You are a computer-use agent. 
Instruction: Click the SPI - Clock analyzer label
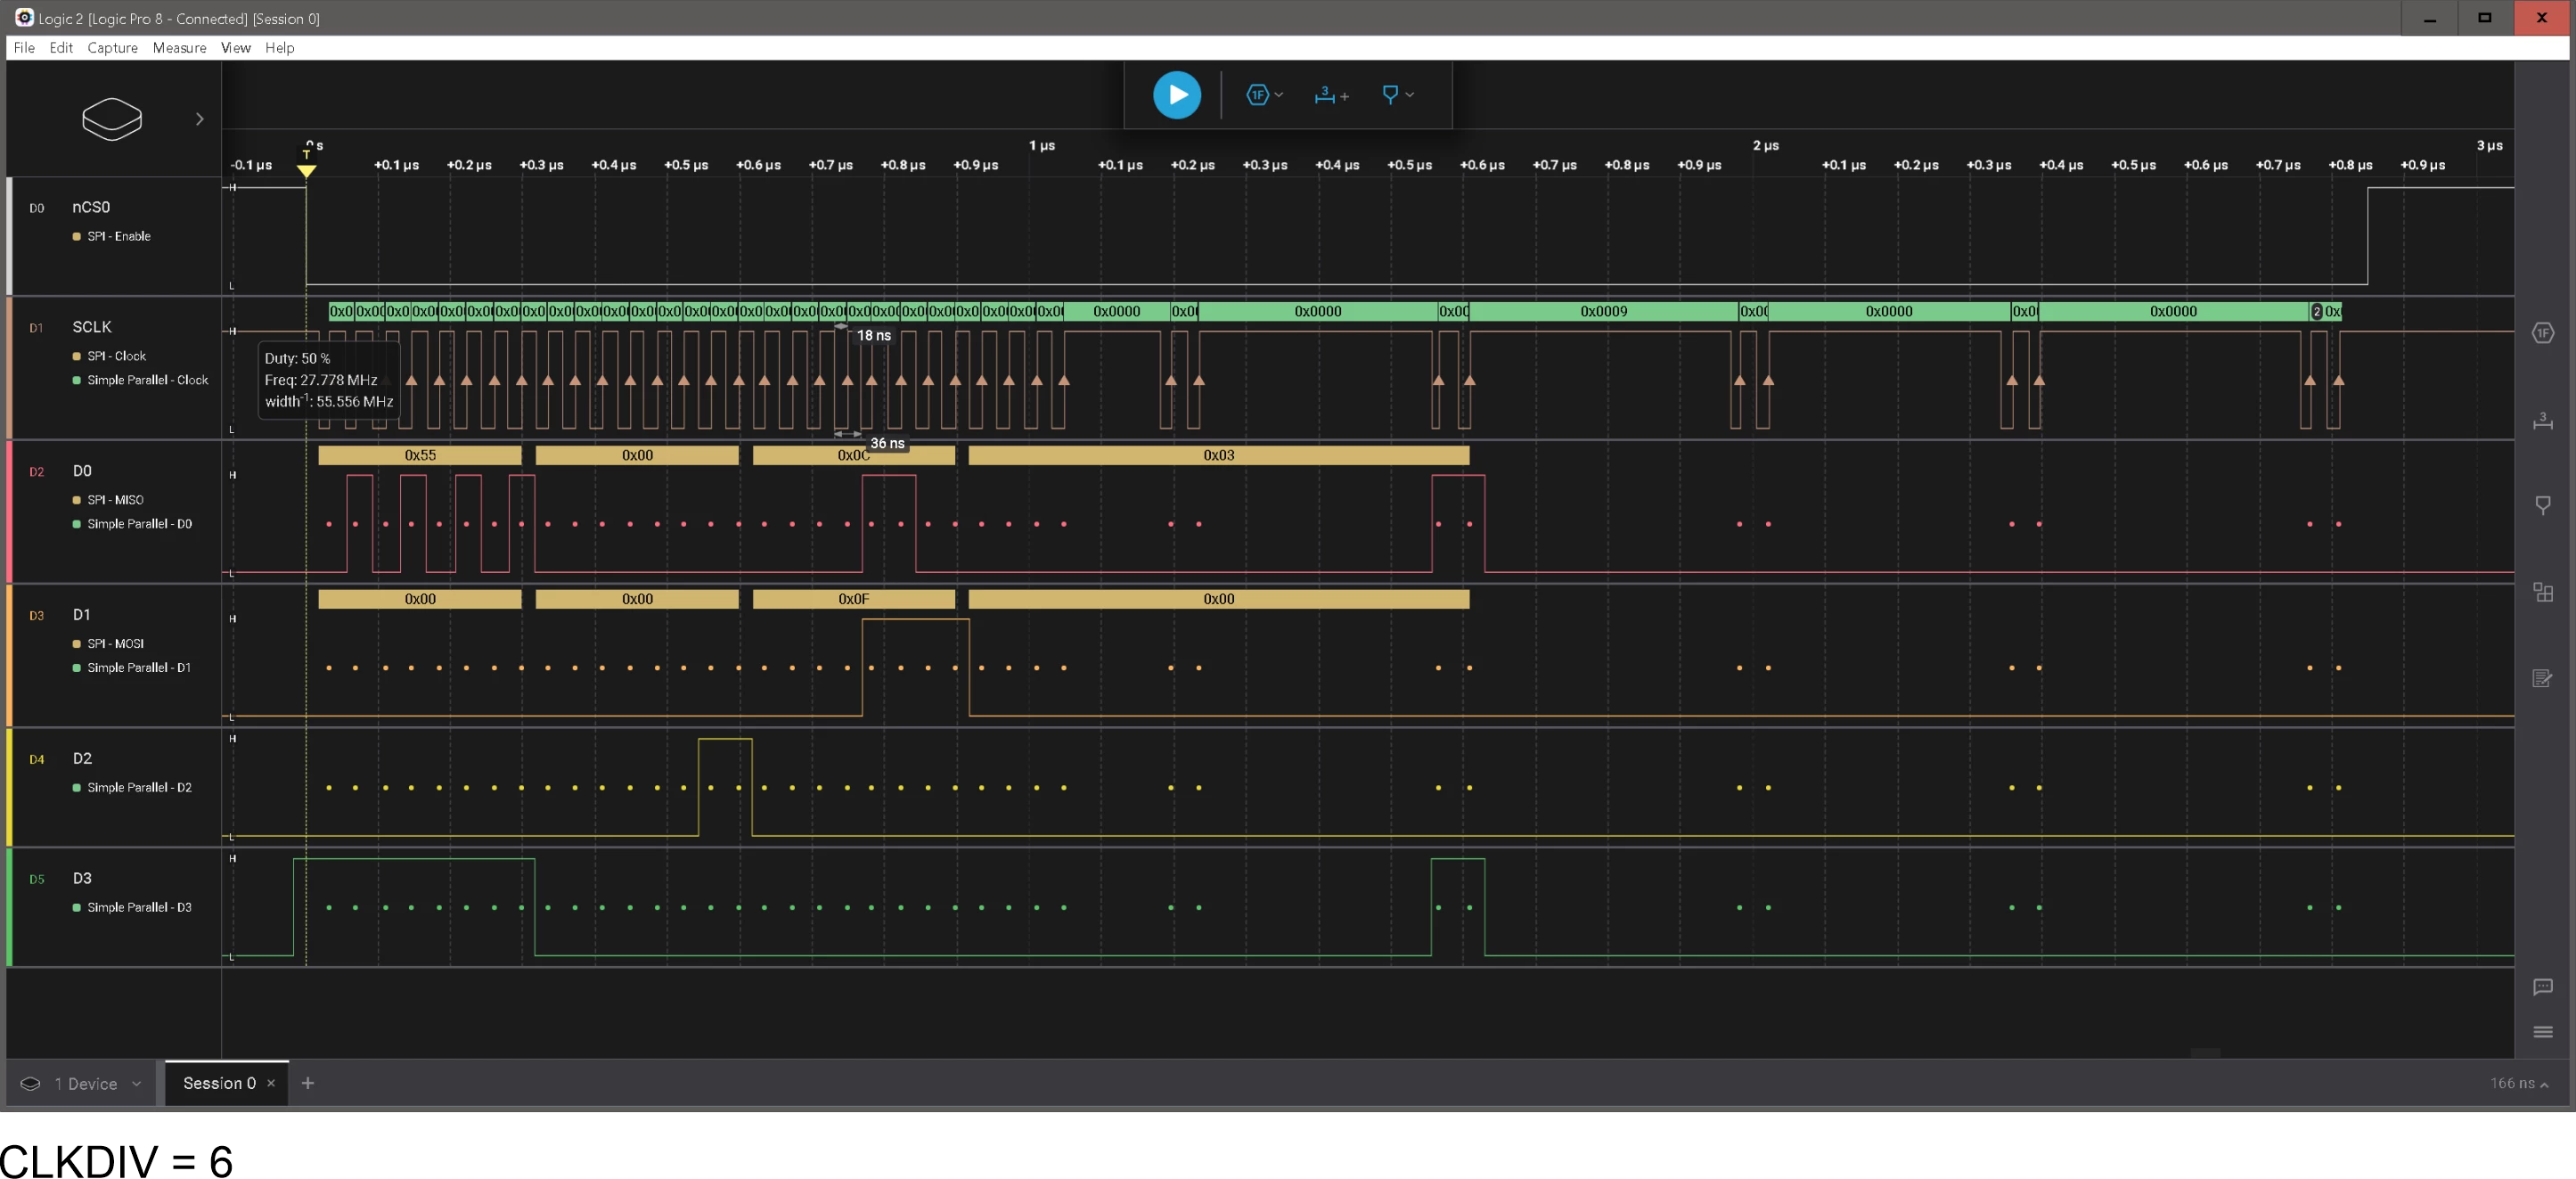point(116,357)
